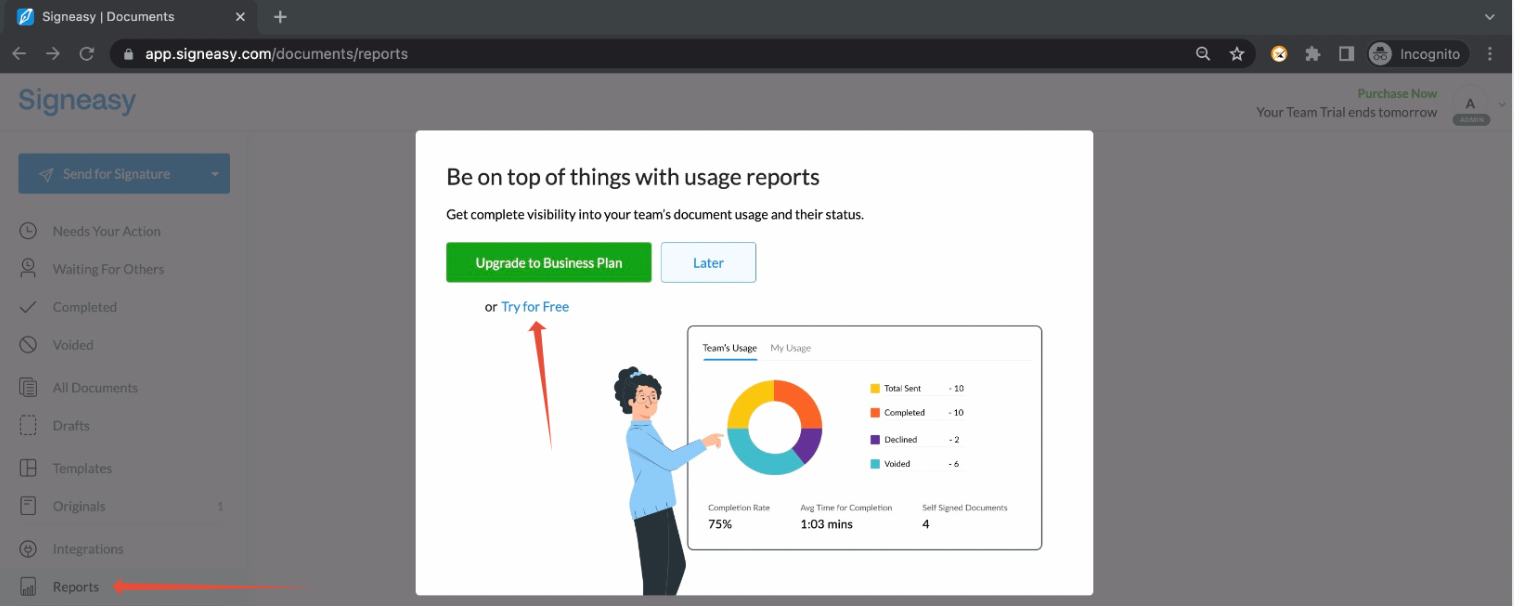This screenshot has height=606, width=1514.
Task: Click the Purchase Now link
Action: click(1397, 94)
